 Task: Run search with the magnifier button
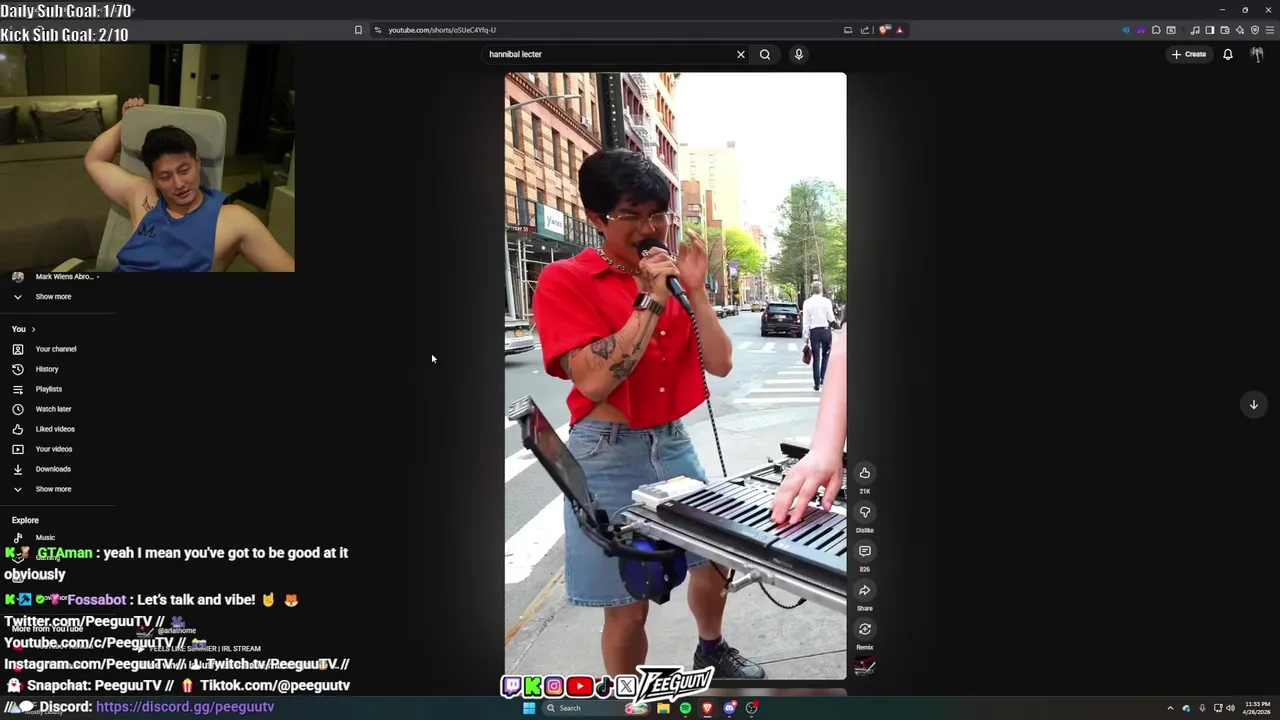click(765, 54)
